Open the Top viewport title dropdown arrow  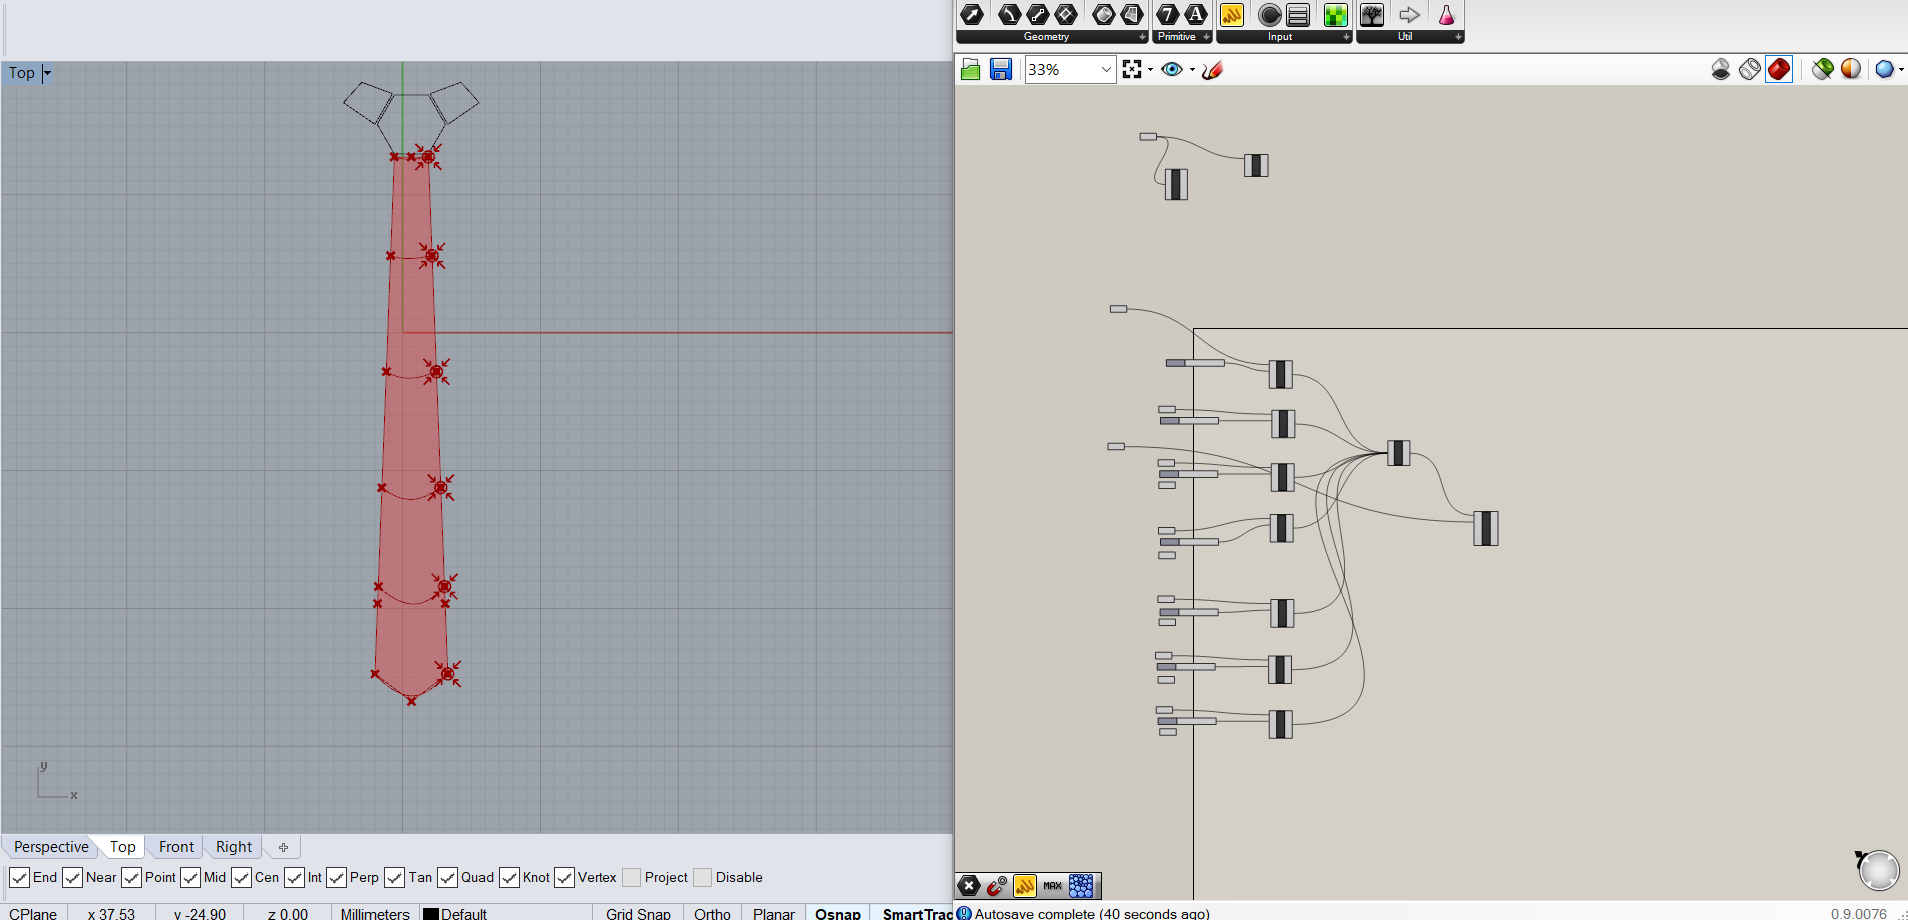[47, 73]
